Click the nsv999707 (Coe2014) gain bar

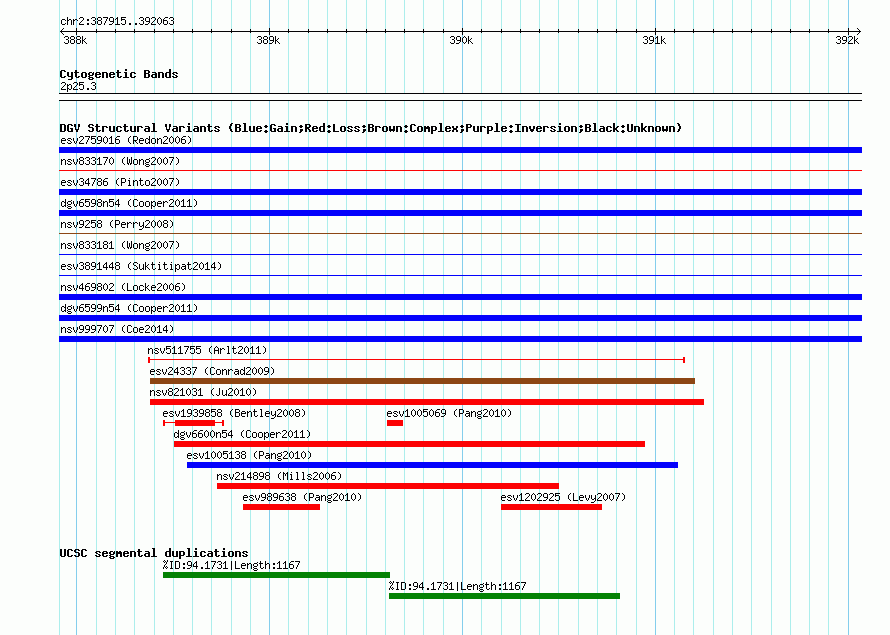460,339
